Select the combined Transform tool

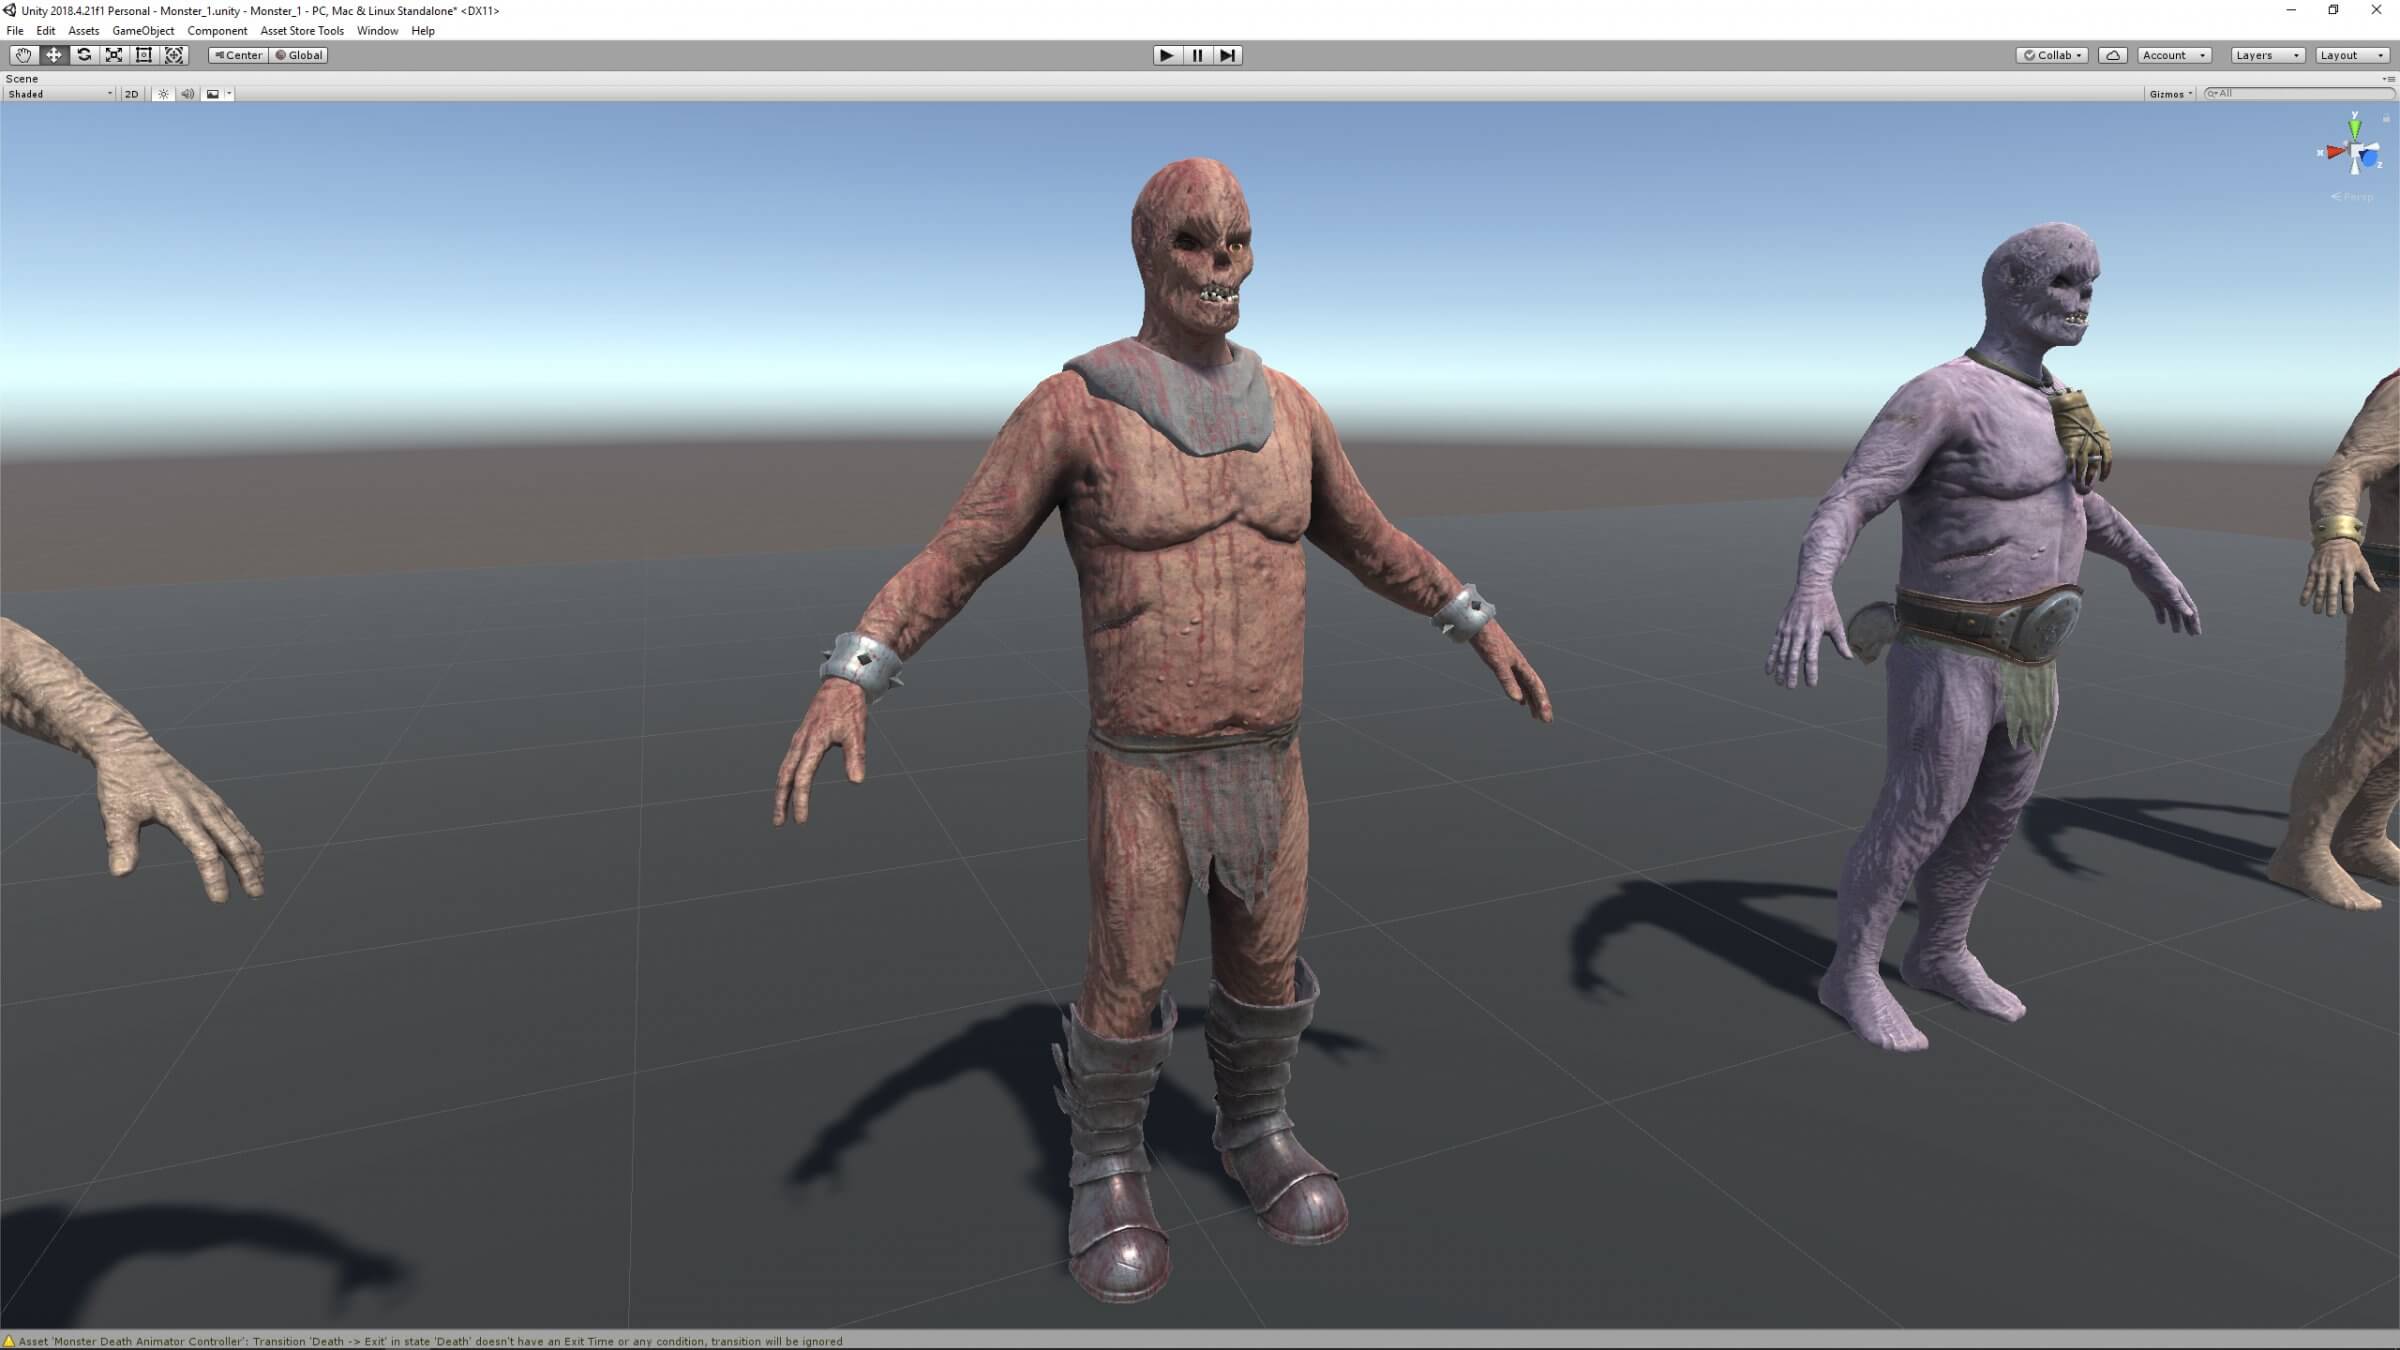click(174, 55)
